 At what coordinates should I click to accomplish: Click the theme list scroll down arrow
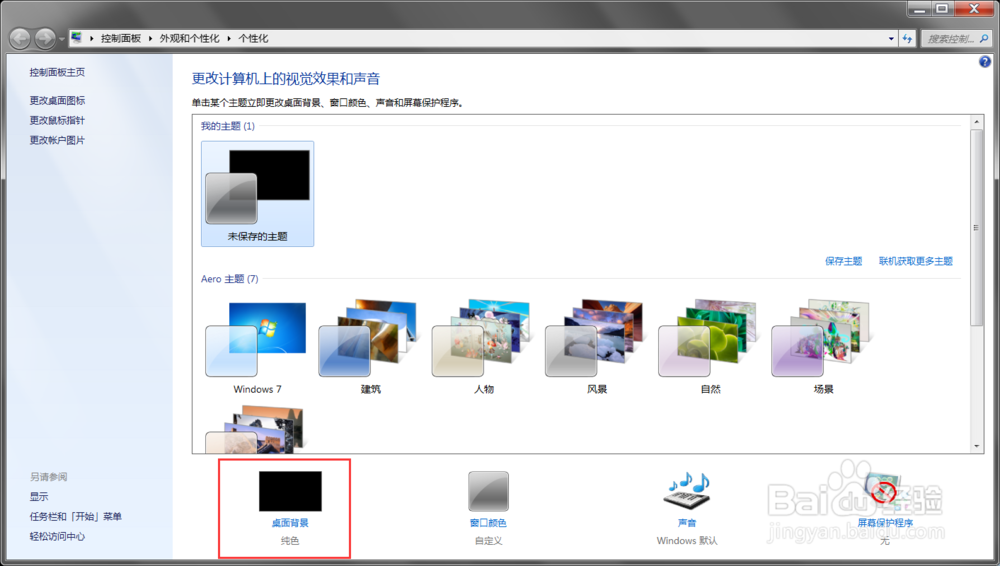click(976, 447)
